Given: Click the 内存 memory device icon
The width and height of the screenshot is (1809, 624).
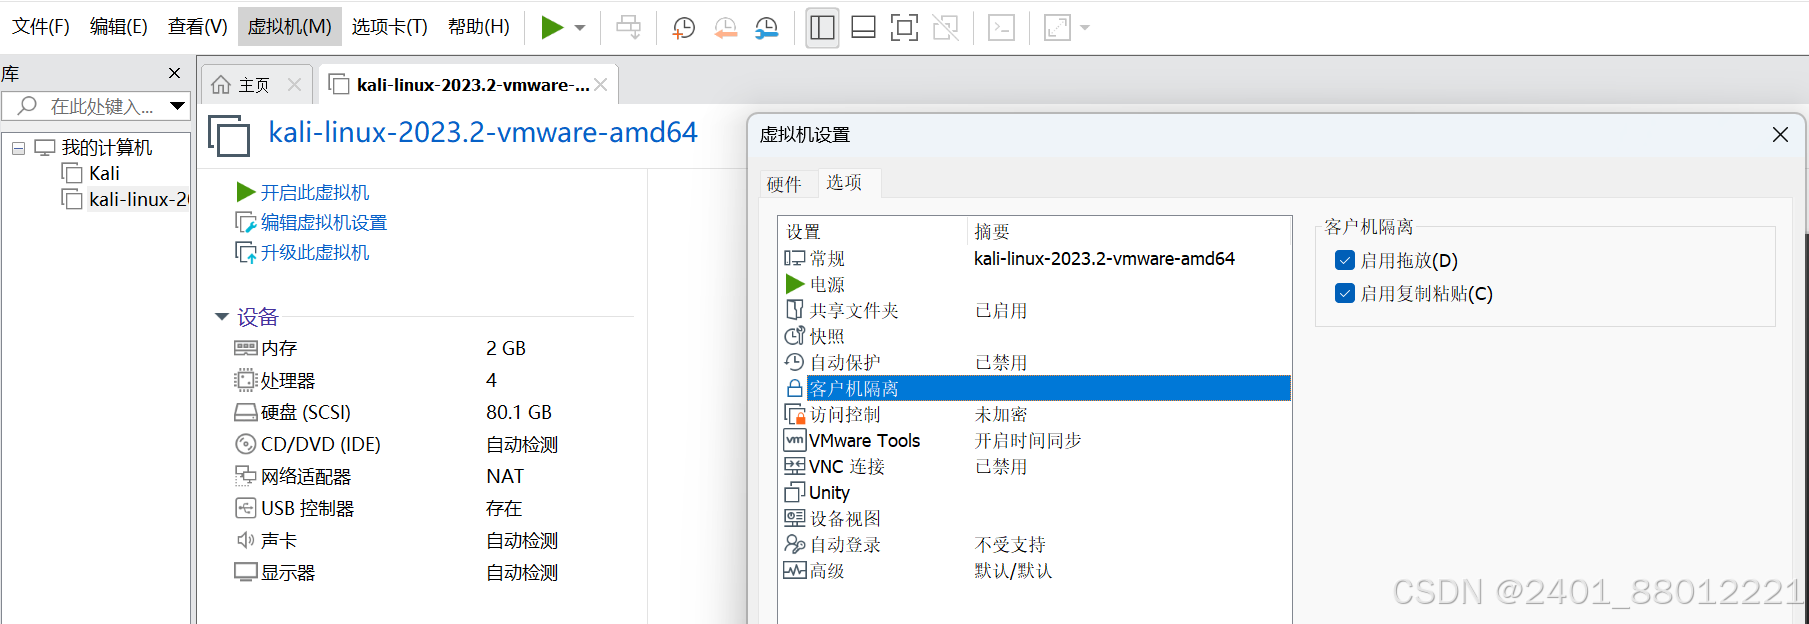Looking at the screenshot, I should [x=246, y=348].
